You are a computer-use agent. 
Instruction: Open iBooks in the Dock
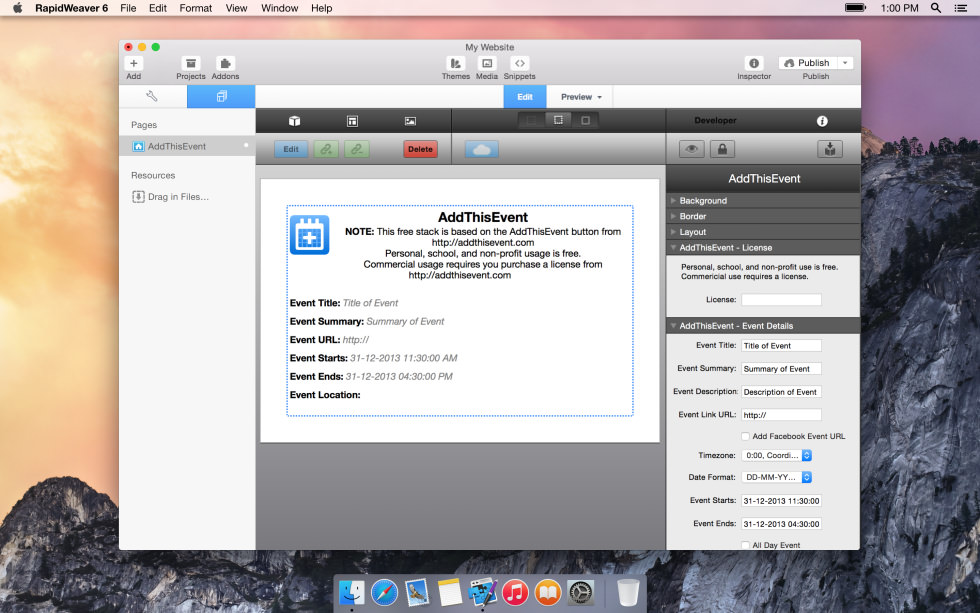(x=548, y=592)
